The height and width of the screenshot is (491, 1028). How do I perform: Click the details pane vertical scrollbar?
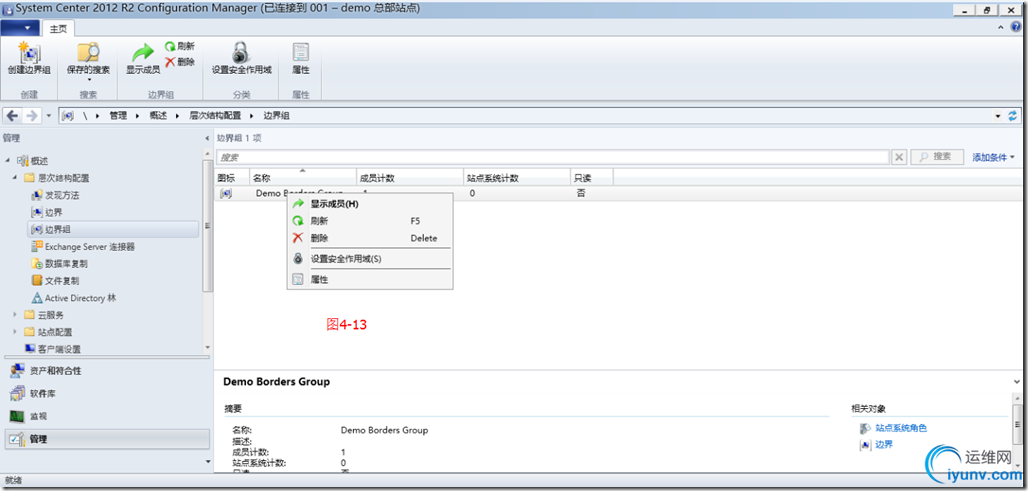[1016, 426]
